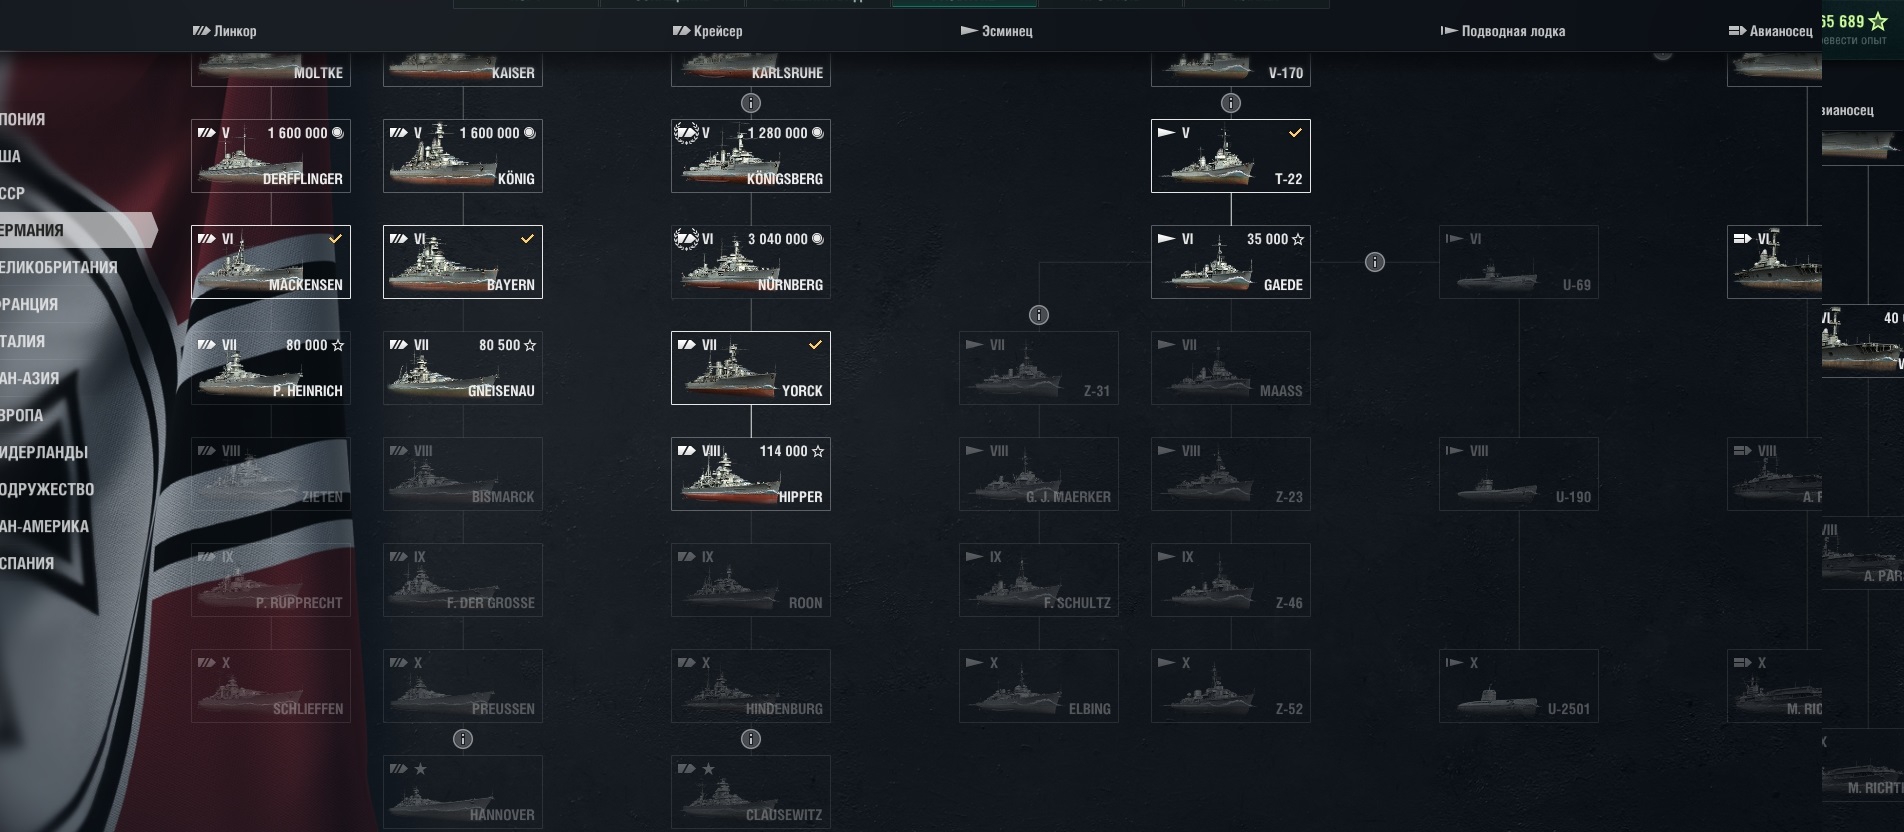1904x832 pixels.
Task: Select the König battleship card
Action: pyautogui.click(x=463, y=156)
